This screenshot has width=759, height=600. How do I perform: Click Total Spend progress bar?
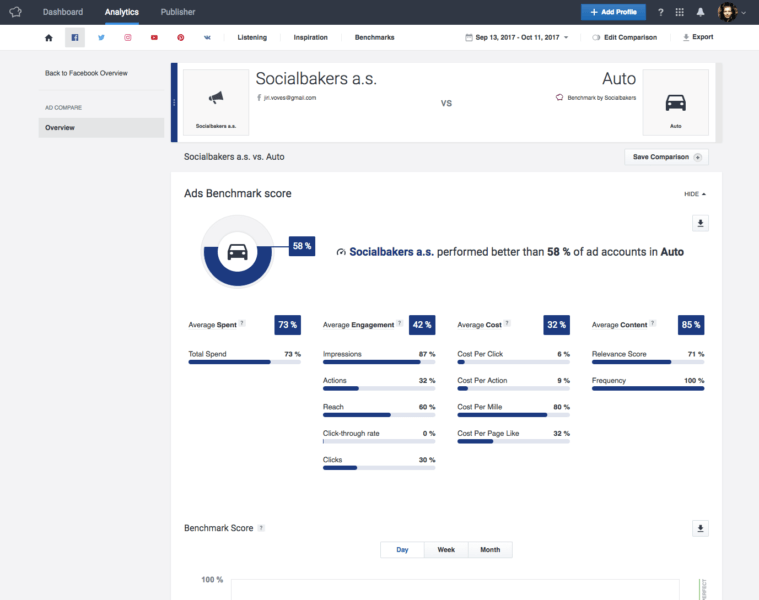click(244, 362)
